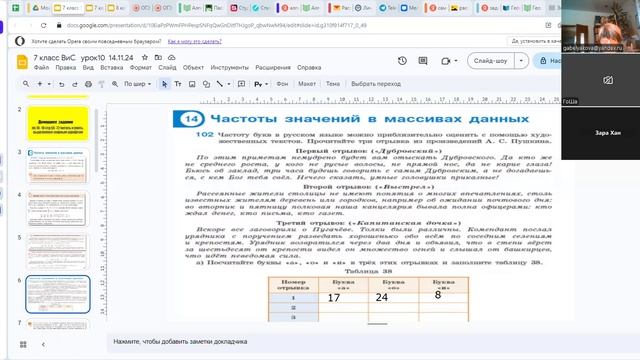Open the Правка menu
Screen dimensions: 640x360
coord(66,67)
